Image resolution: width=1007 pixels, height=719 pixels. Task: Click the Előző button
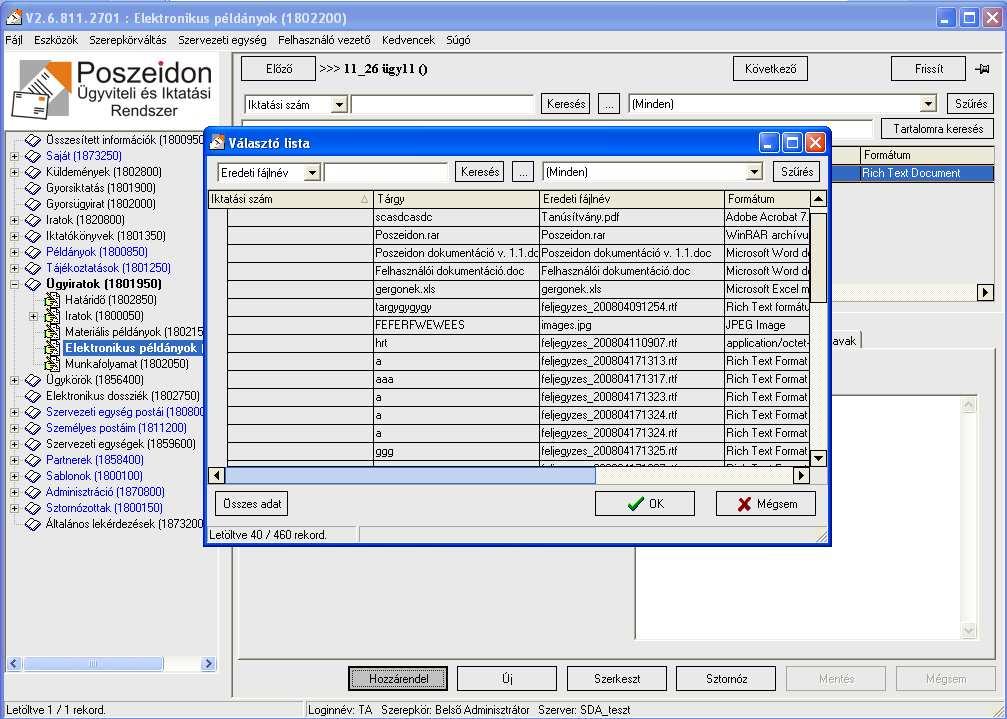coord(279,69)
